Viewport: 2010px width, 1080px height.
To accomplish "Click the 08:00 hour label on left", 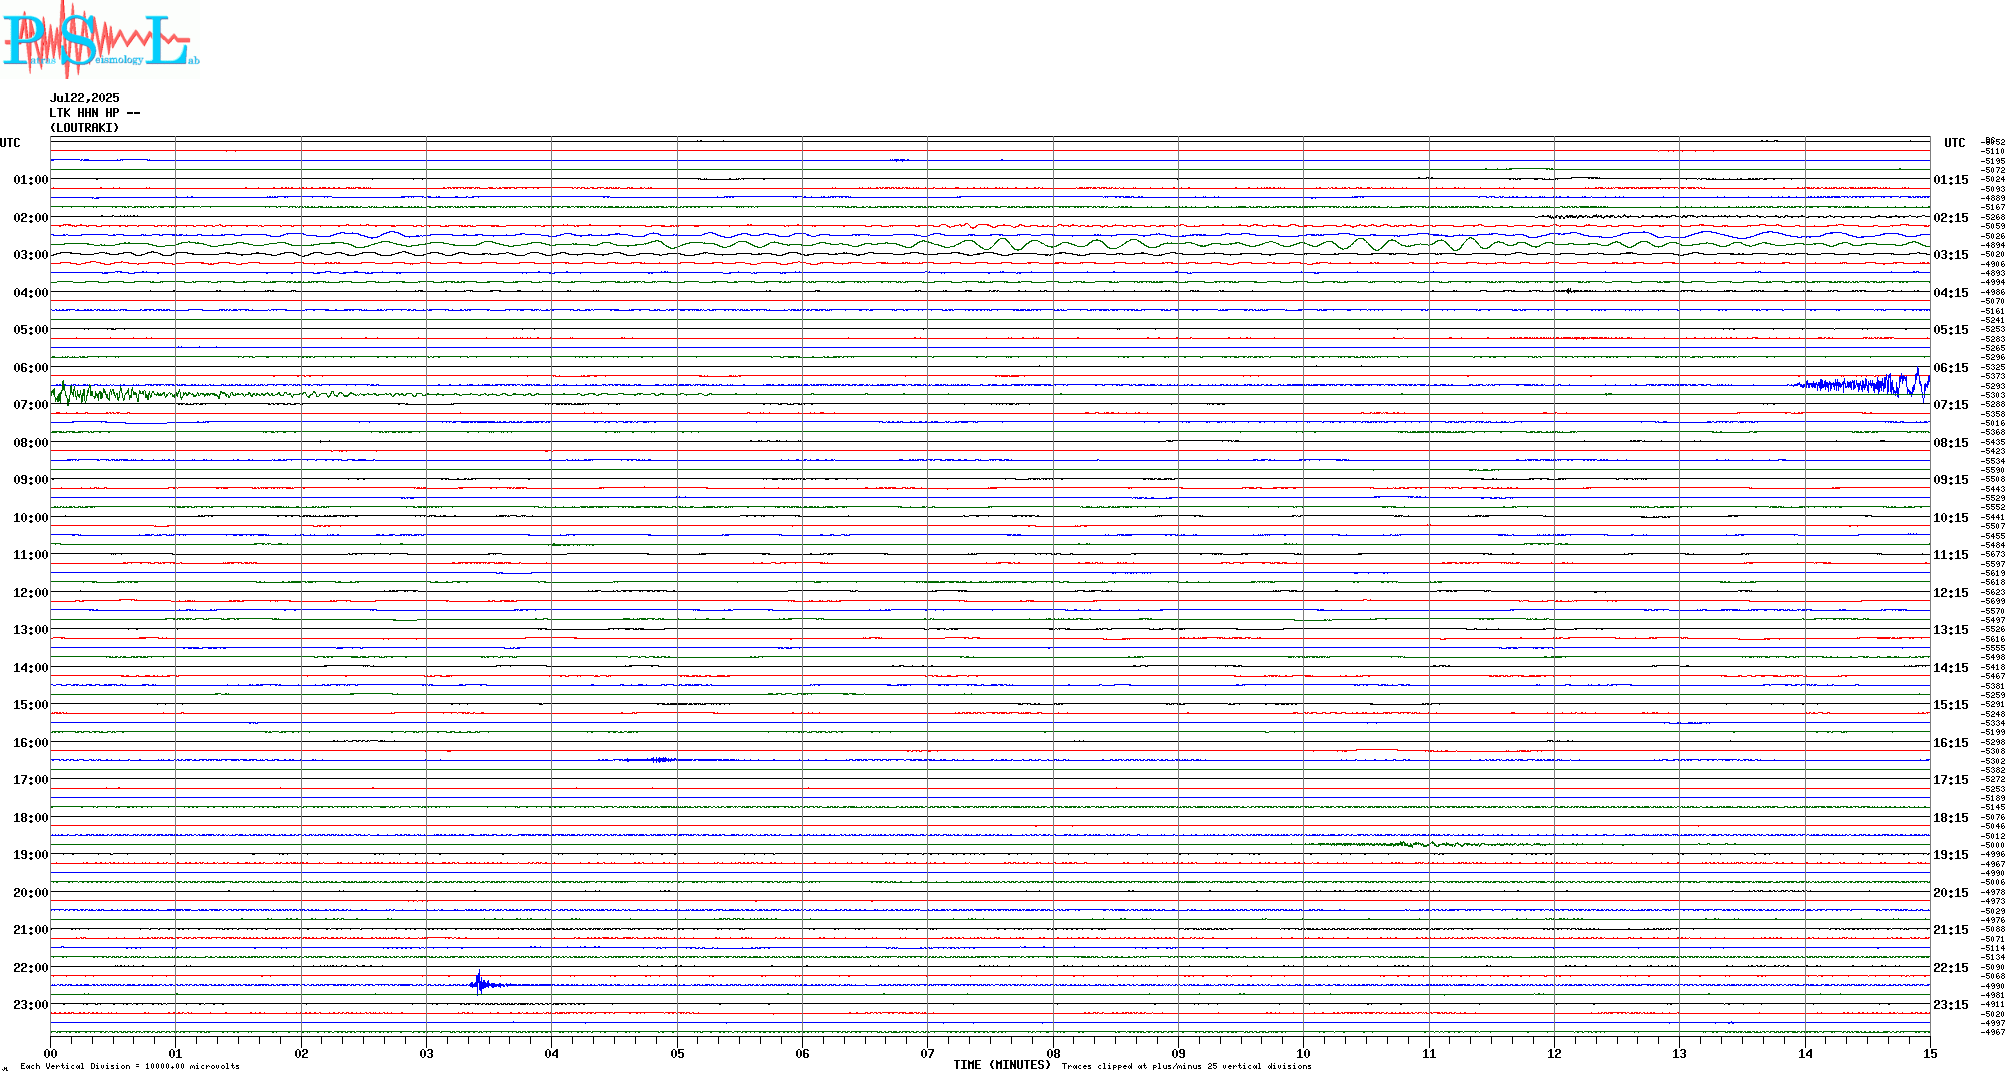I will click(31, 443).
